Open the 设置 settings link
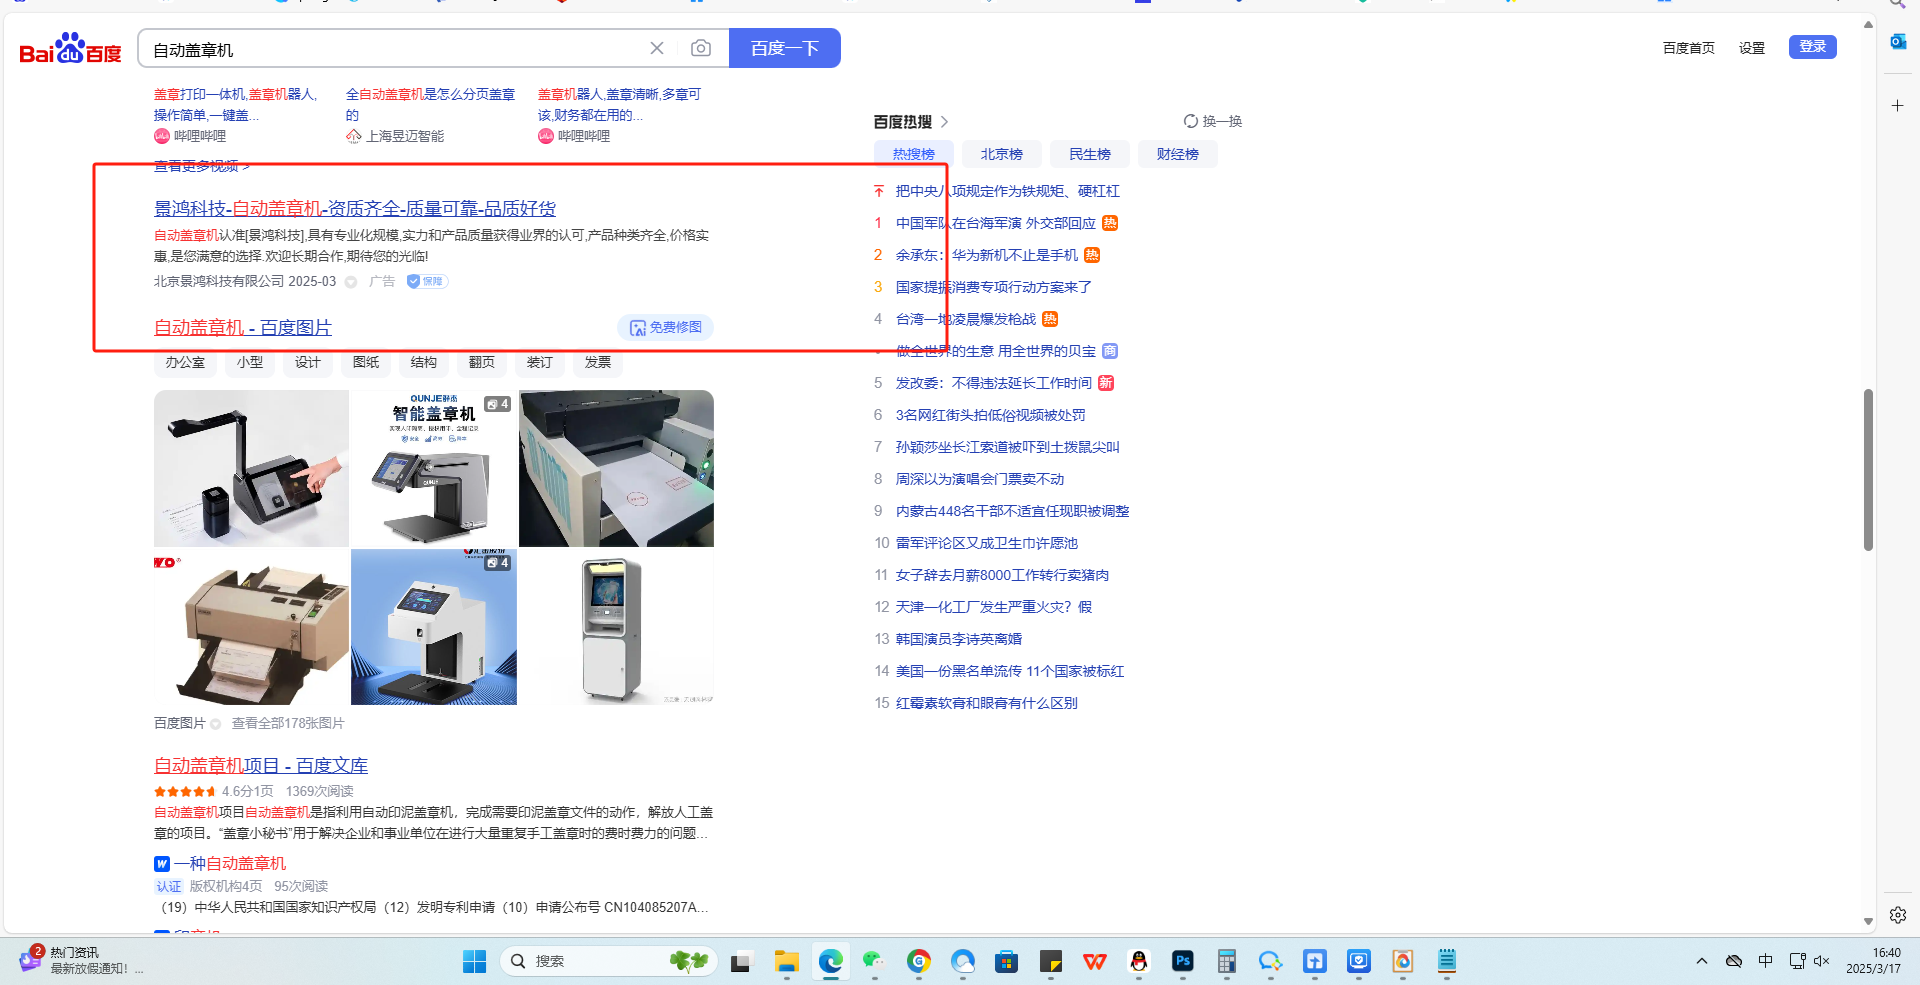The width and height of the screenshot is (1920, 985). click(x=1752, y=48)
